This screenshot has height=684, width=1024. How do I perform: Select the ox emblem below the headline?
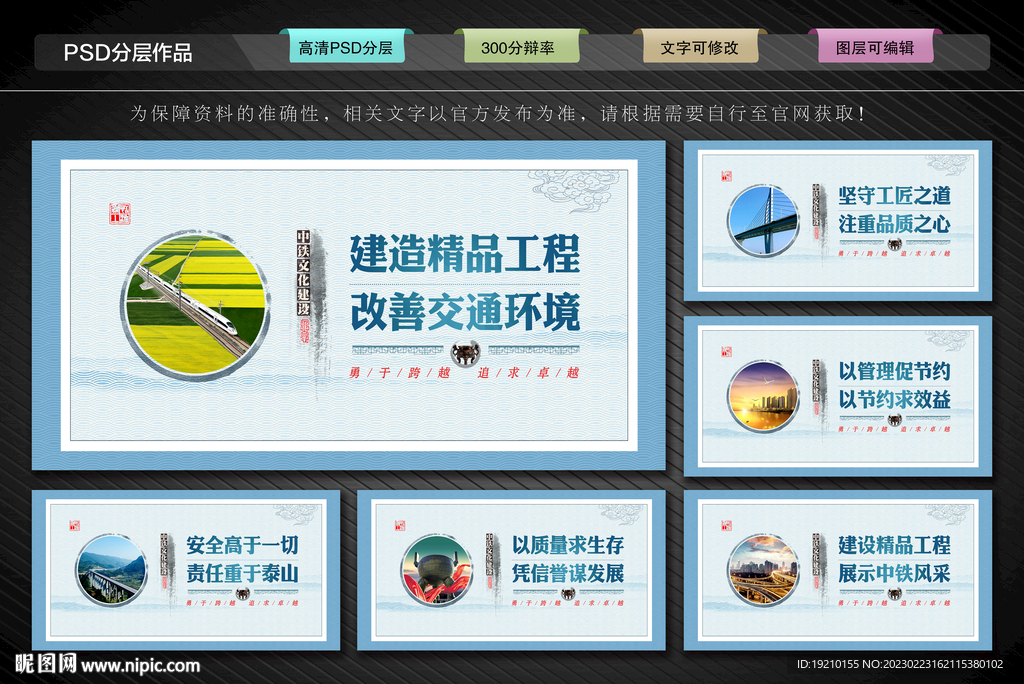click(463, 352)
